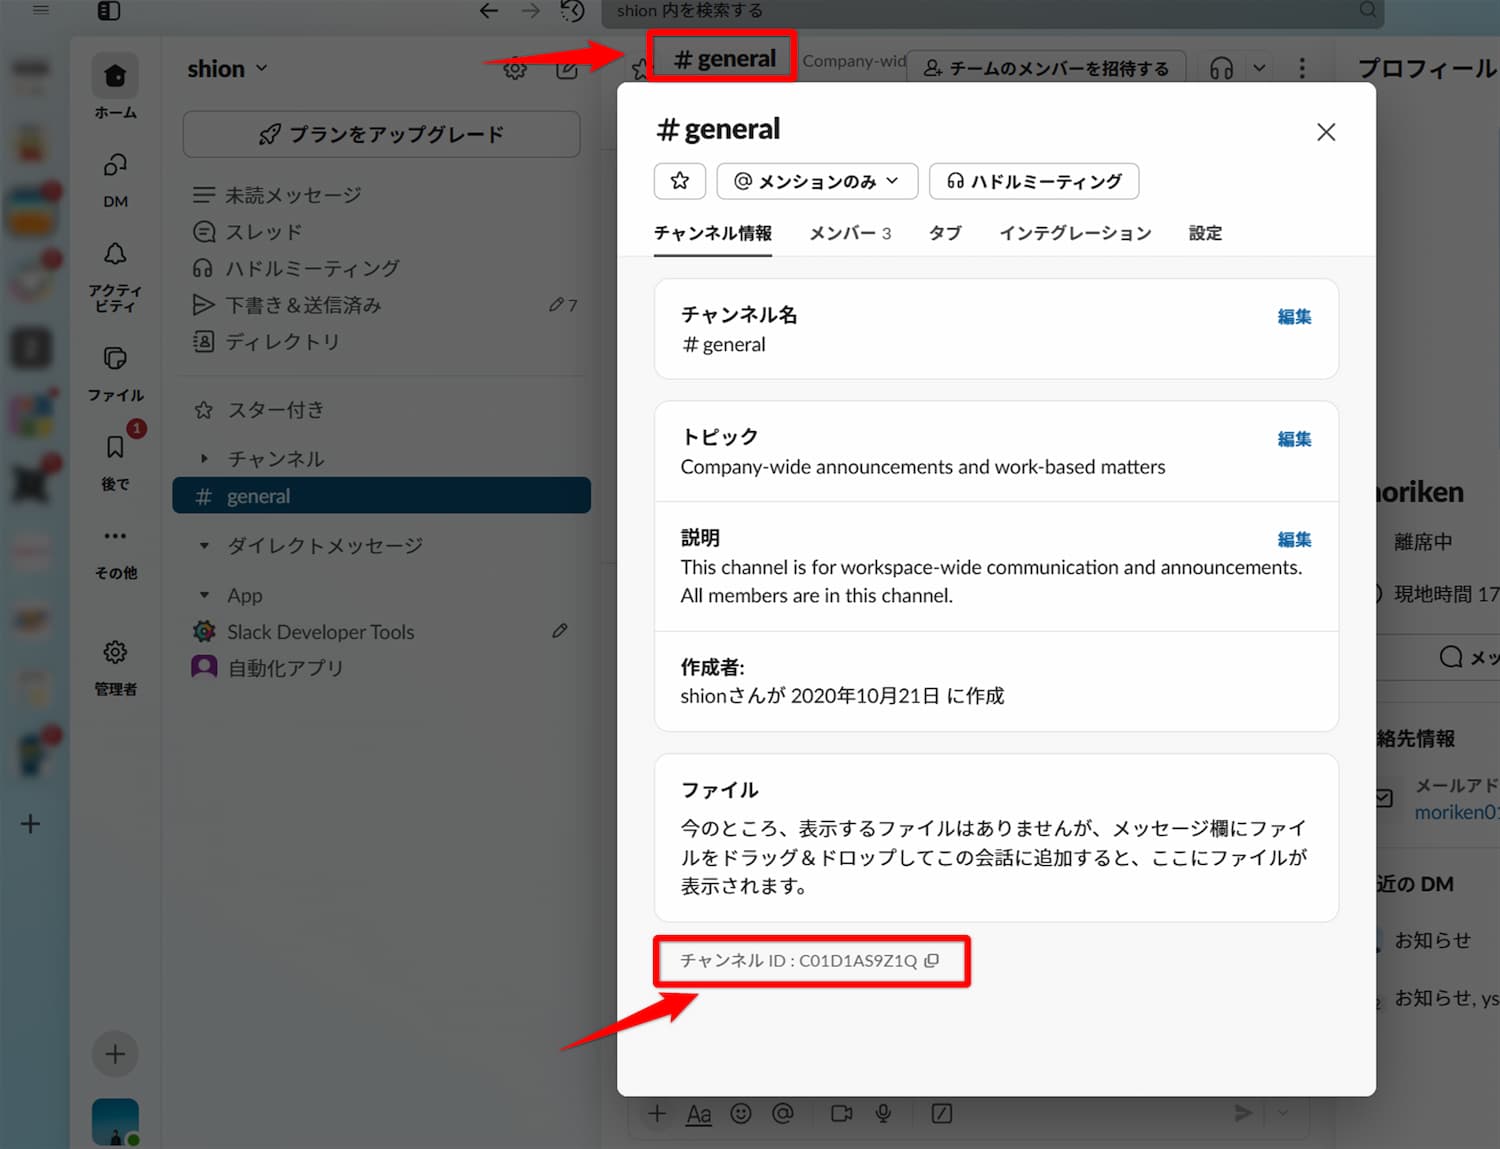
Task: Open the @メンションのみ notification dropdown
Action: [x=817, y=181]
